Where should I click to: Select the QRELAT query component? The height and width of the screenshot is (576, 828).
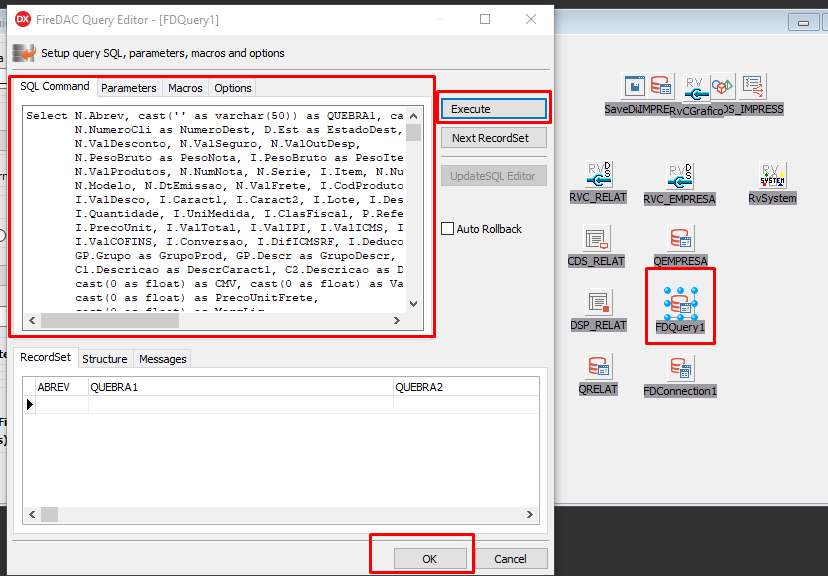point(598,367)
